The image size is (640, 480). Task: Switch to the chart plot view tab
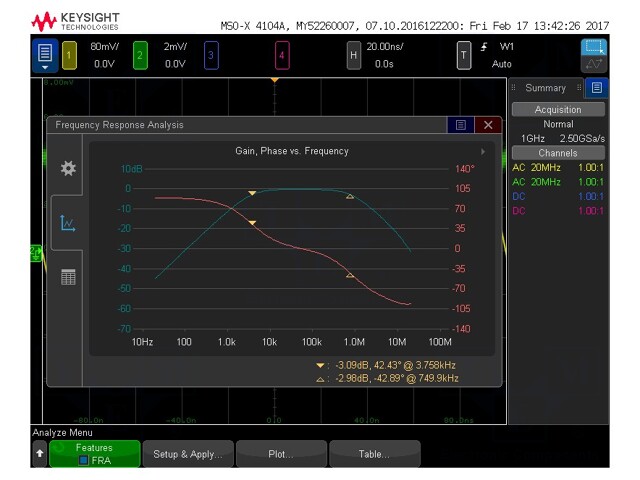(x=67, y=223)
